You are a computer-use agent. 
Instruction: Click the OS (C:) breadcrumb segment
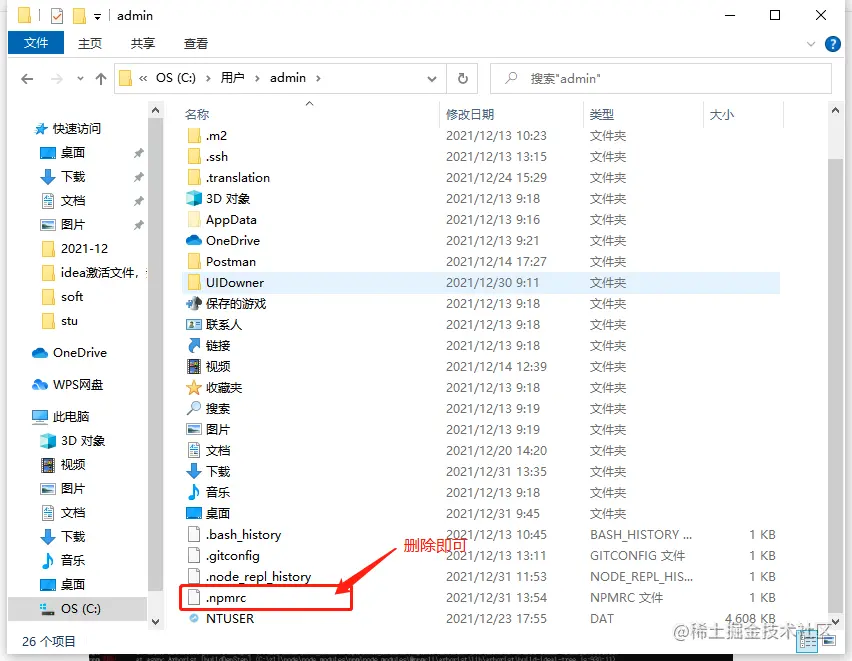coord(176,78)
